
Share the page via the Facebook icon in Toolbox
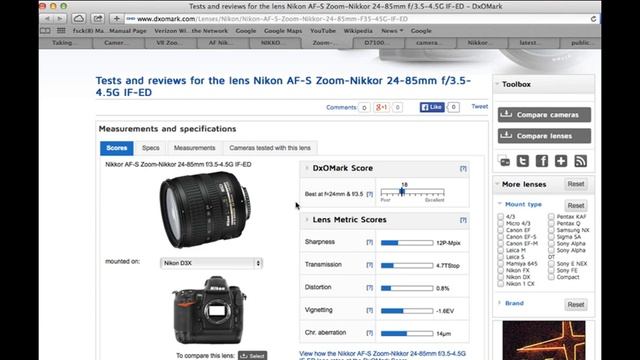click(x=542, y=161)
